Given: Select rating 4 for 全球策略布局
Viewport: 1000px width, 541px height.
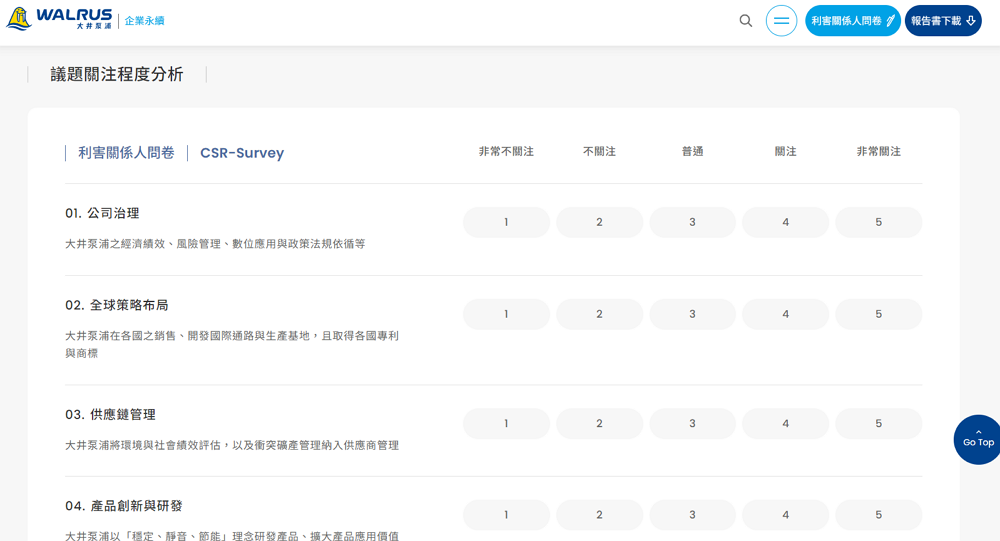Looking at the screenshot, I should [785, 314].
